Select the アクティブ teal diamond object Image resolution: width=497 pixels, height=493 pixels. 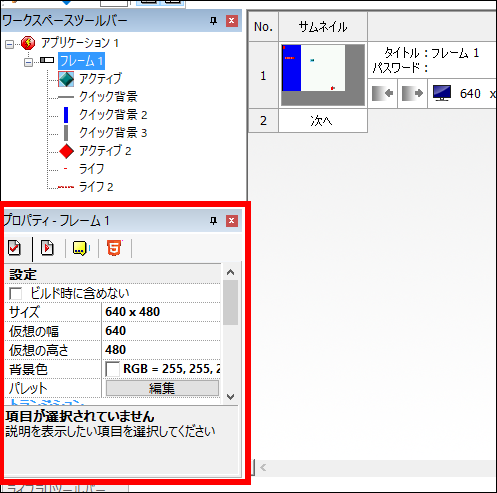(x=66, y=79)
